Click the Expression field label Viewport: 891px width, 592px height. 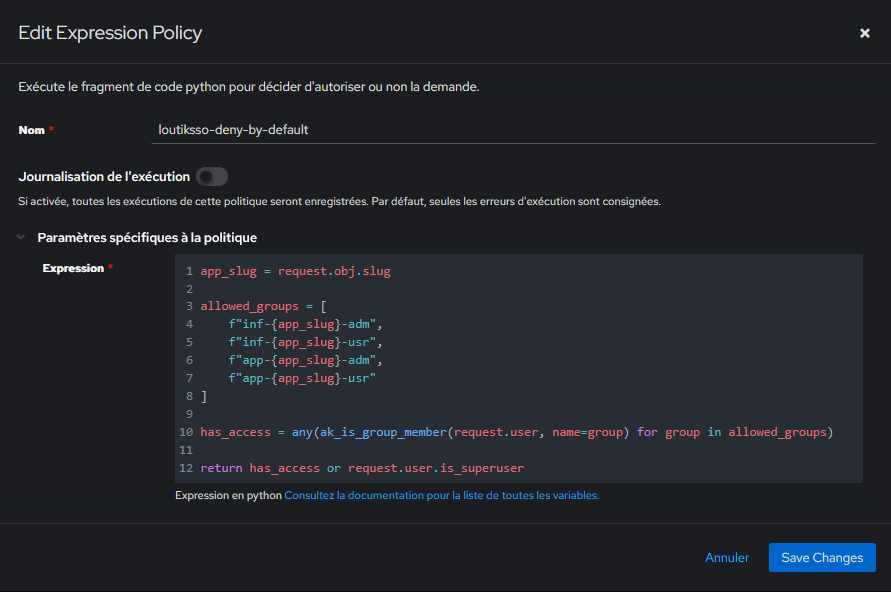(73, 268)
